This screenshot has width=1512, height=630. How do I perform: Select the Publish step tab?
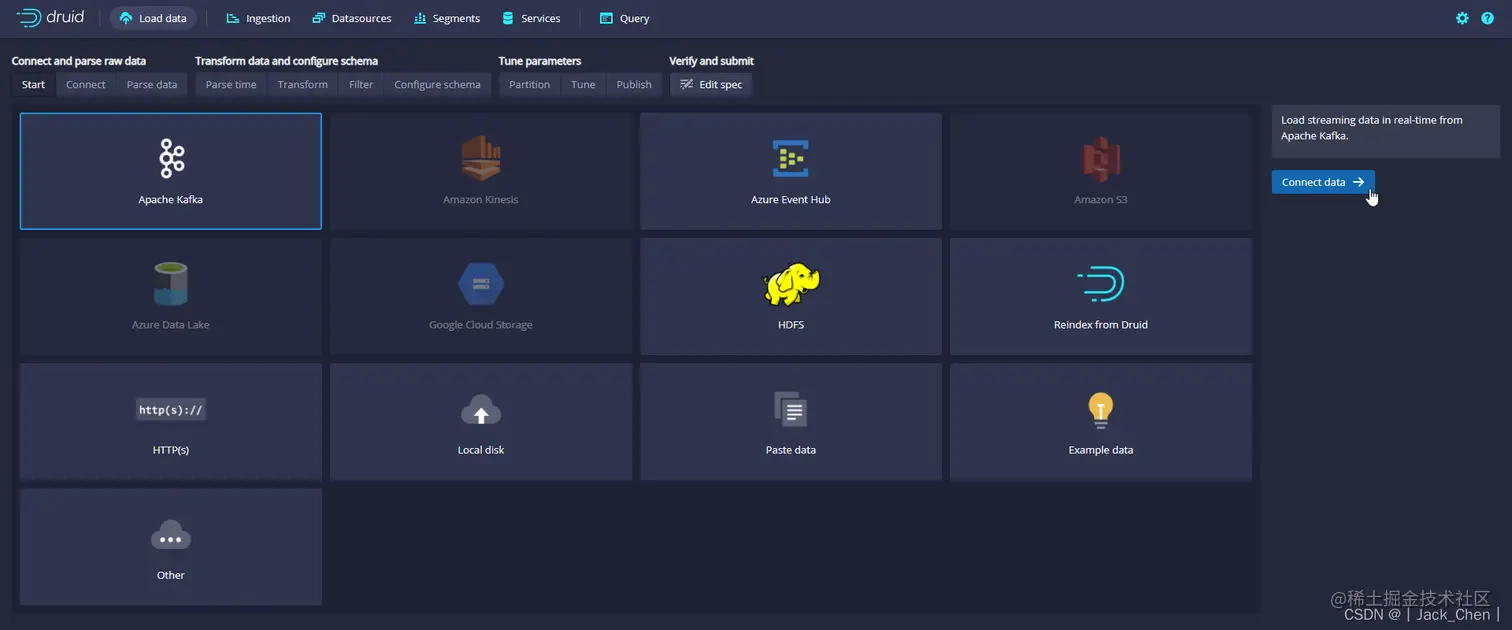(634, 85)
